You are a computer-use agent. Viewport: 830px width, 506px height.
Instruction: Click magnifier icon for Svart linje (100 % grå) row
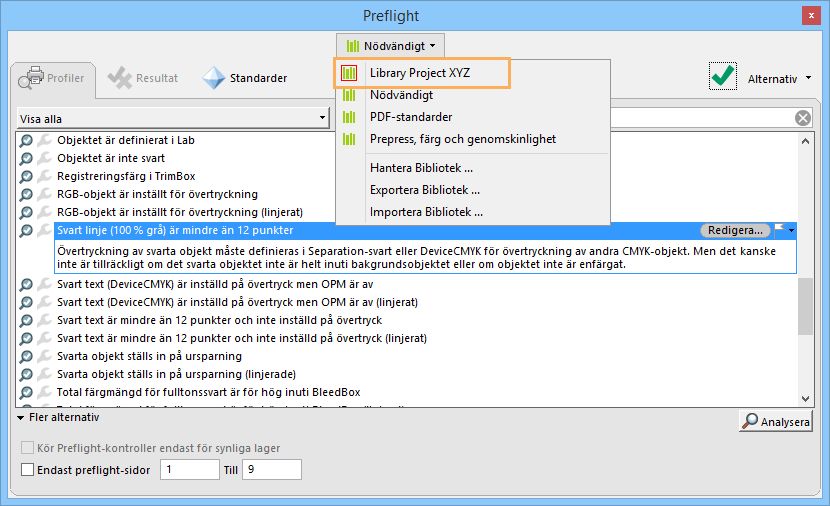[x=26, y=230]
